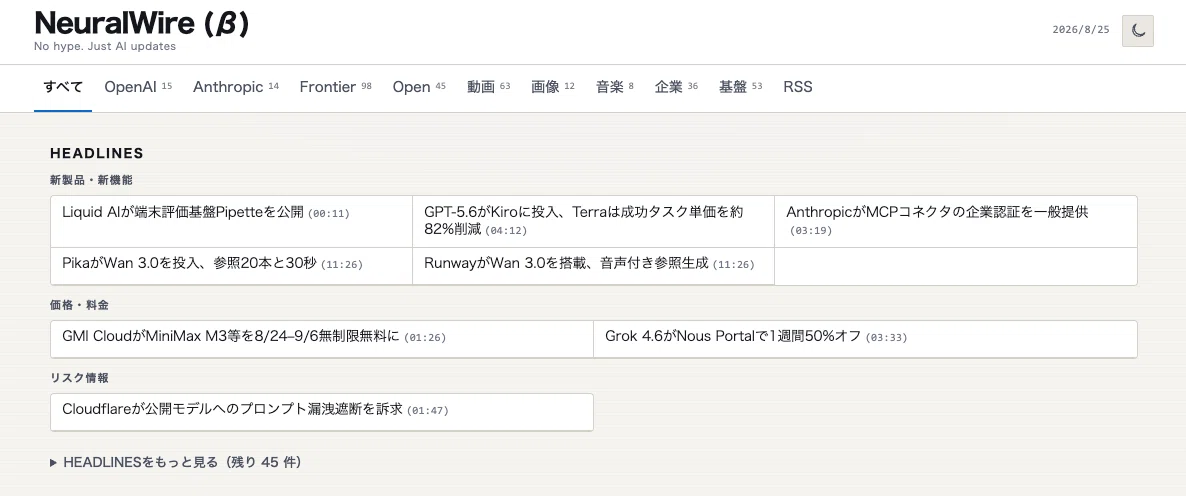Open the RSS link
Screen dimensions: 1186x496
coord(798,87)
